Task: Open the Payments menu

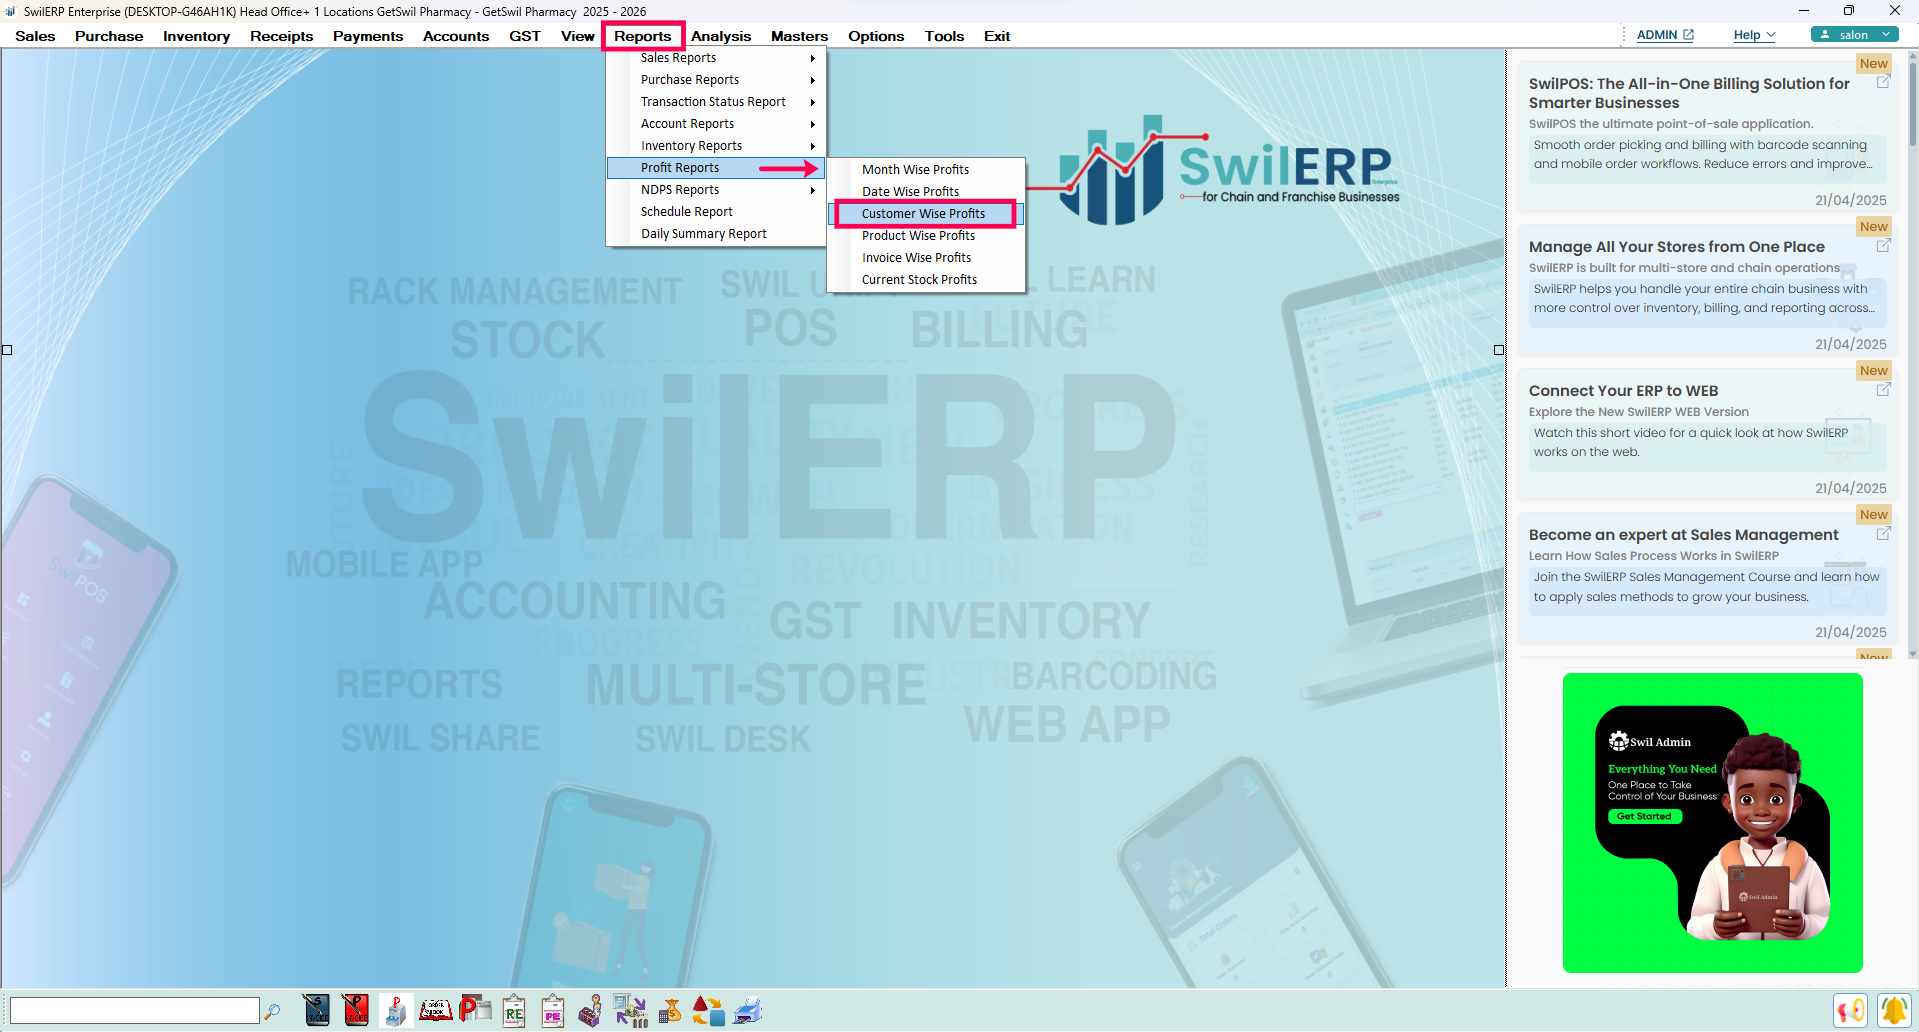Action: (368, 36)
